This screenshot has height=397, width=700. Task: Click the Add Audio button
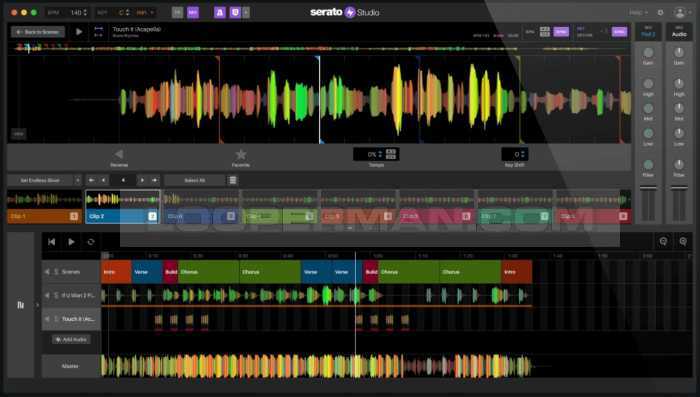(71, 339)
